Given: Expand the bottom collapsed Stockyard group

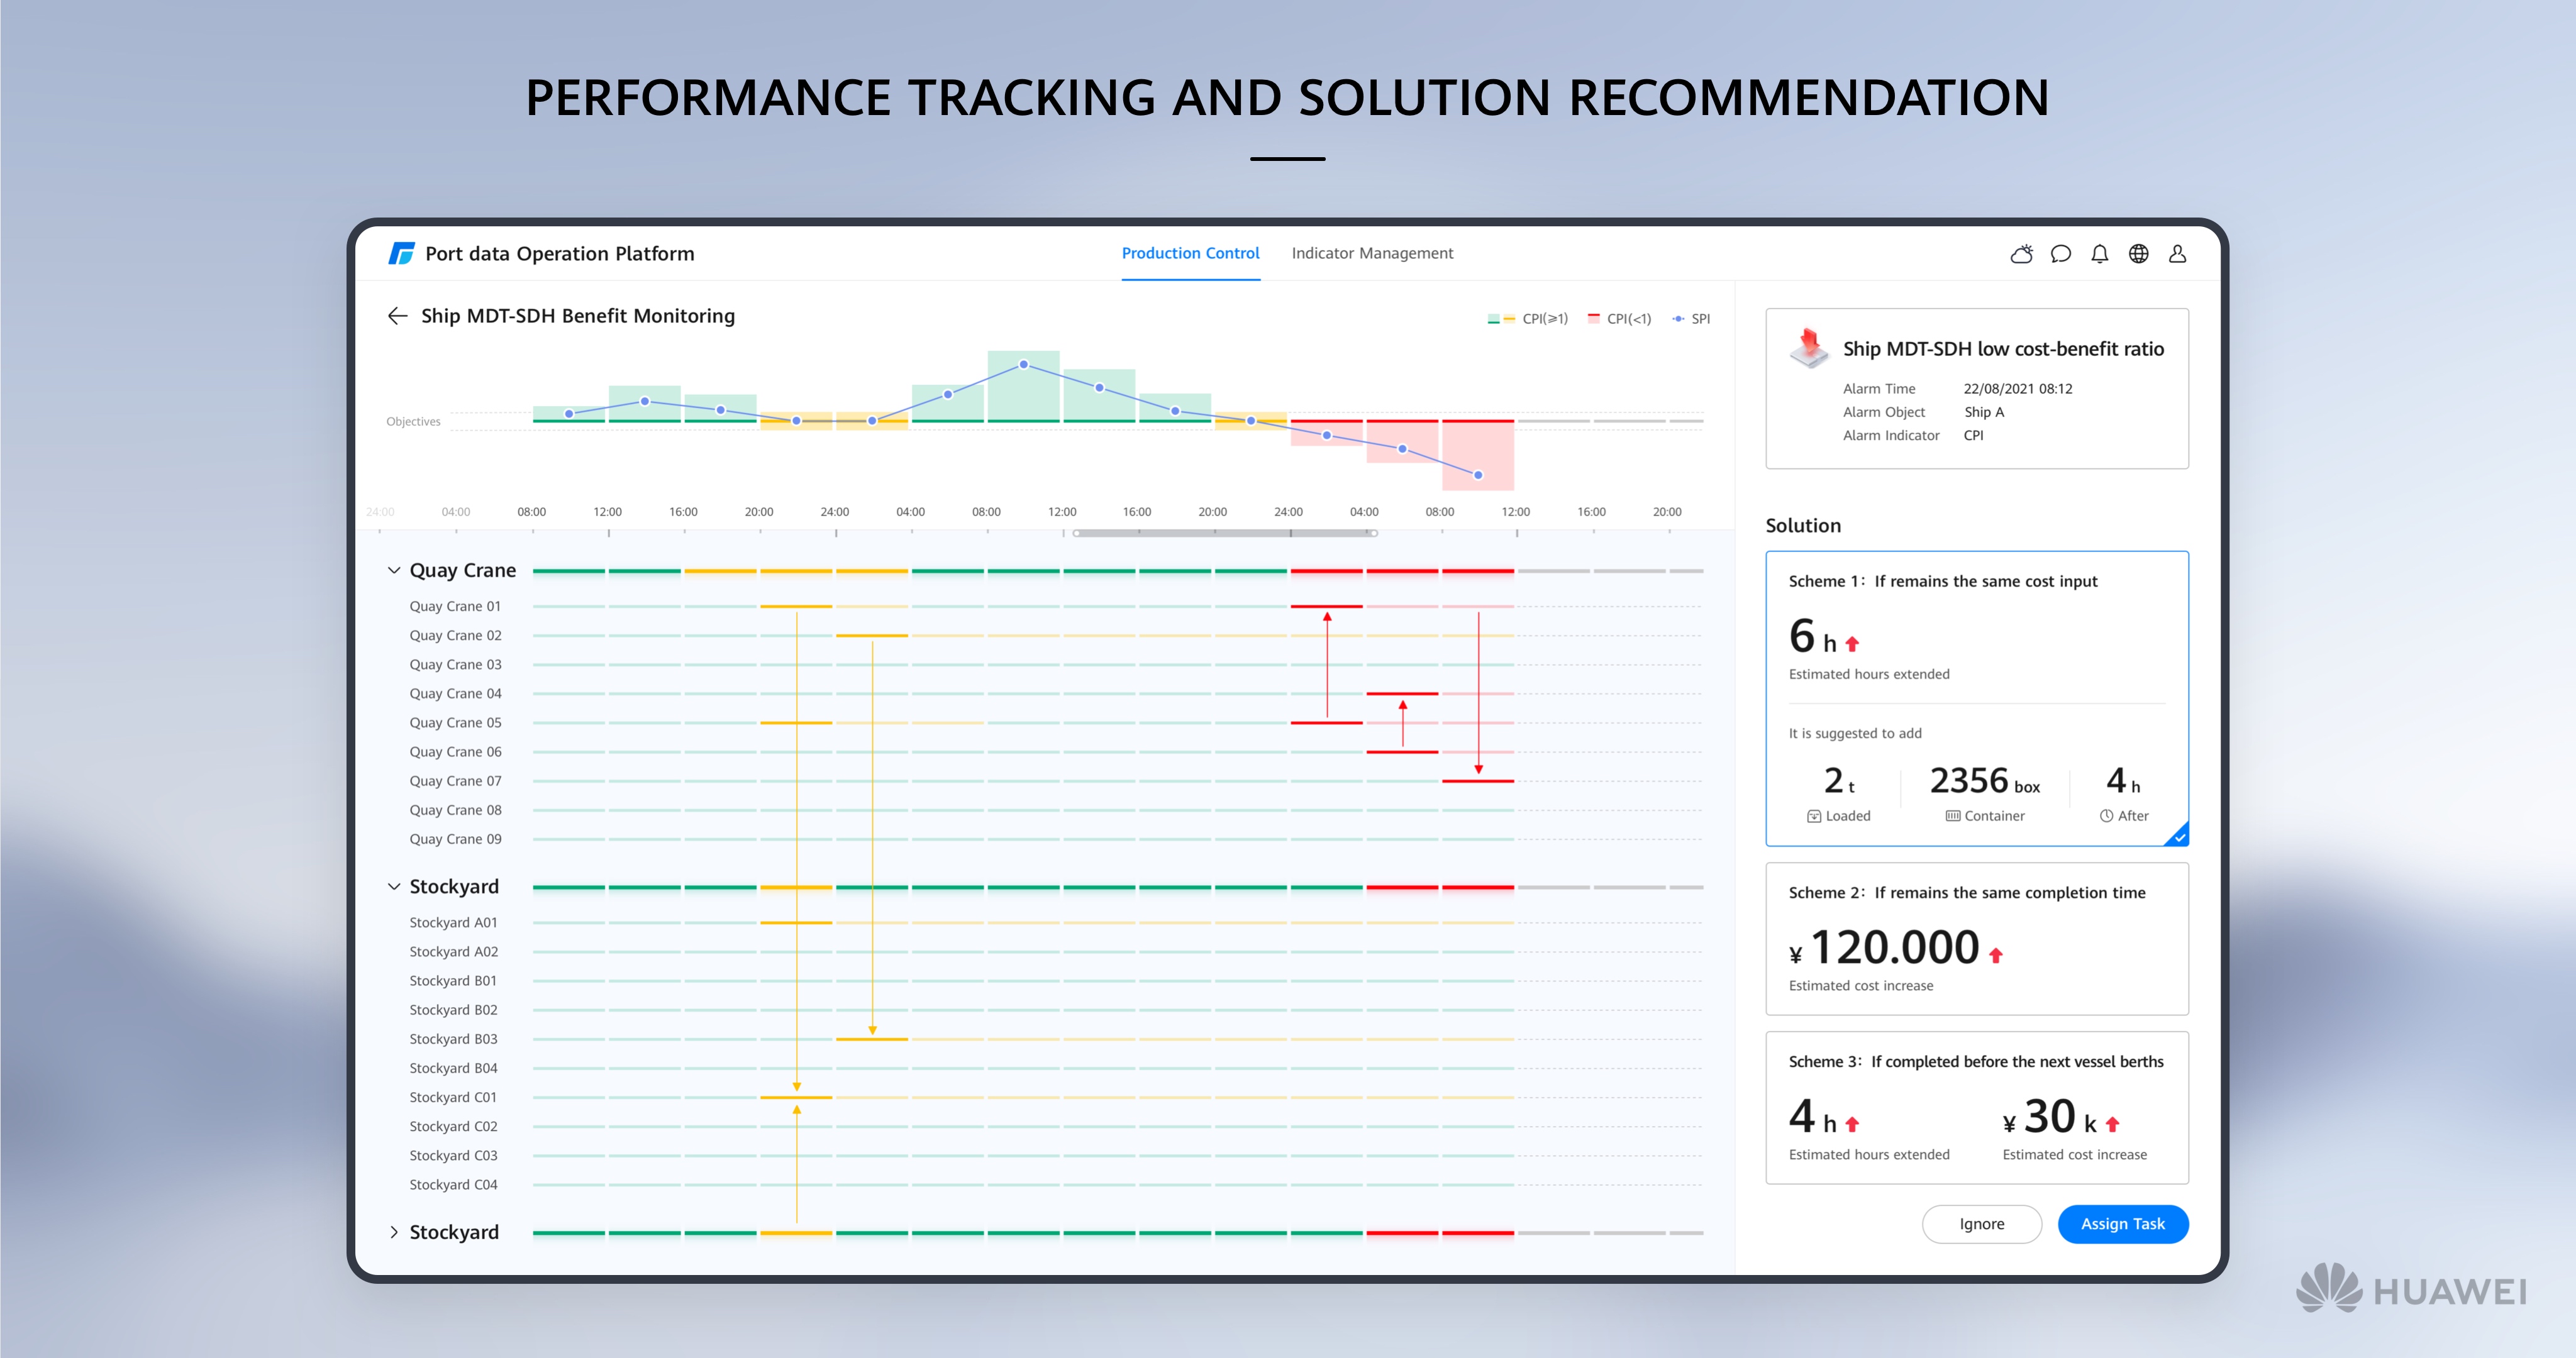Looking at the screenshot, I should [394, 1232].
